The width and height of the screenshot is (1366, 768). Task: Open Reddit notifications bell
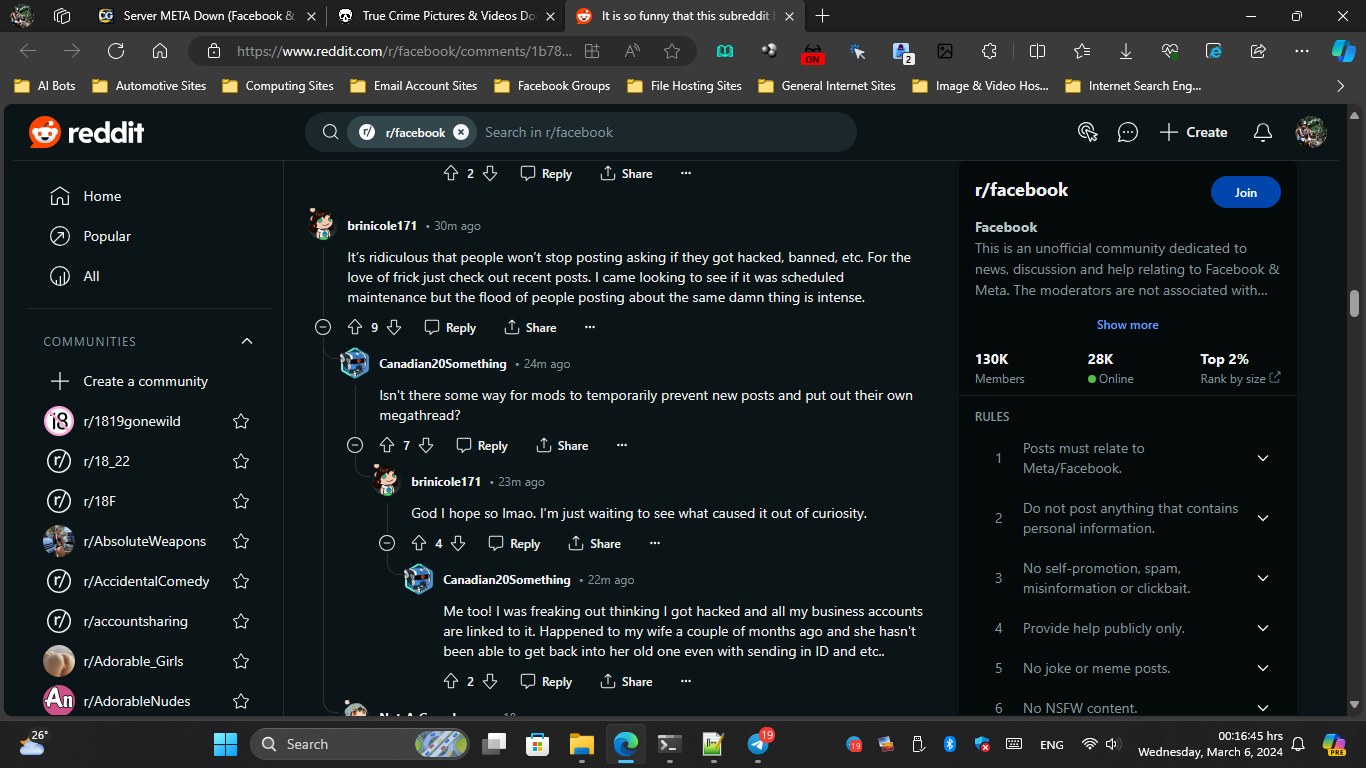point(1263,132)
